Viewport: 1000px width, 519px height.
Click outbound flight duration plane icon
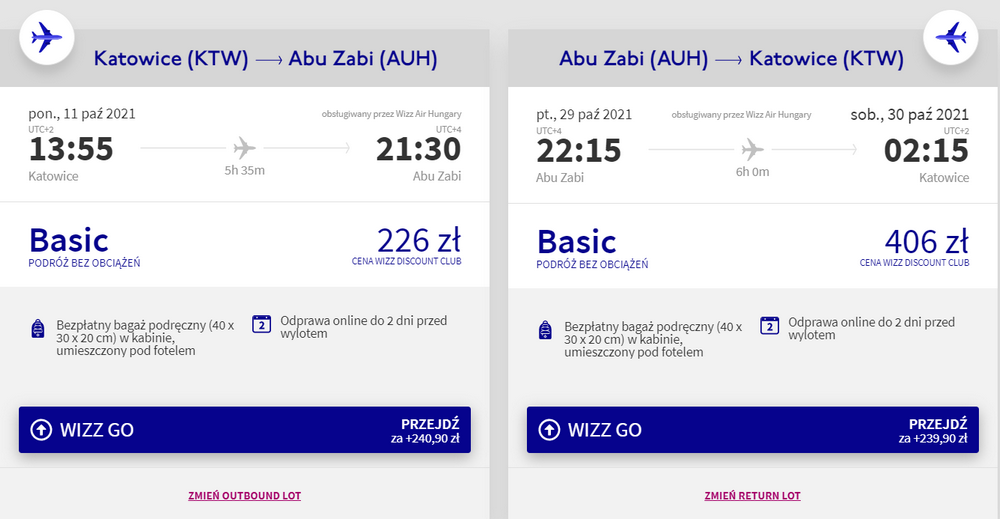[x=244, y=150]
